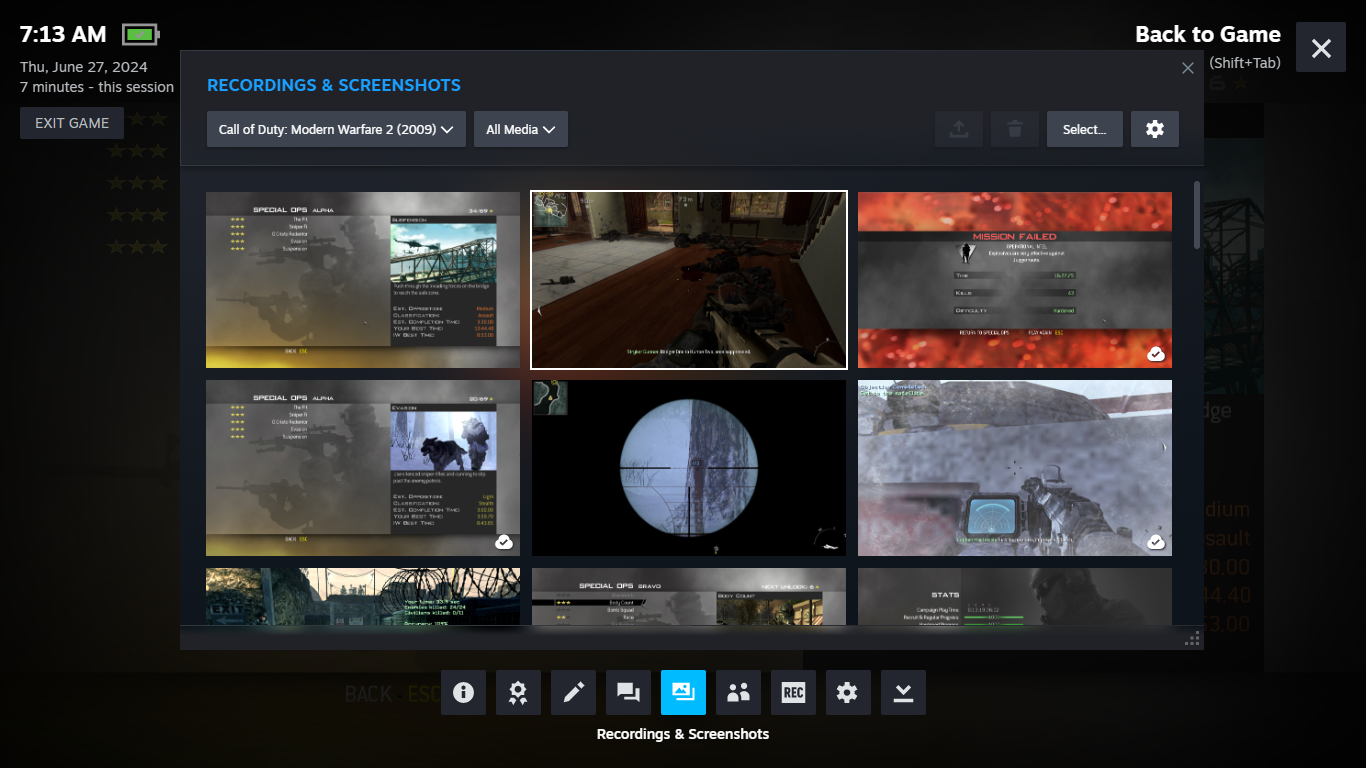Viewport: 1366px width, 768px height.
Task: Close the Recordings & Screenshots panel
Action: pyautogui.click(x=1188, y=68)
